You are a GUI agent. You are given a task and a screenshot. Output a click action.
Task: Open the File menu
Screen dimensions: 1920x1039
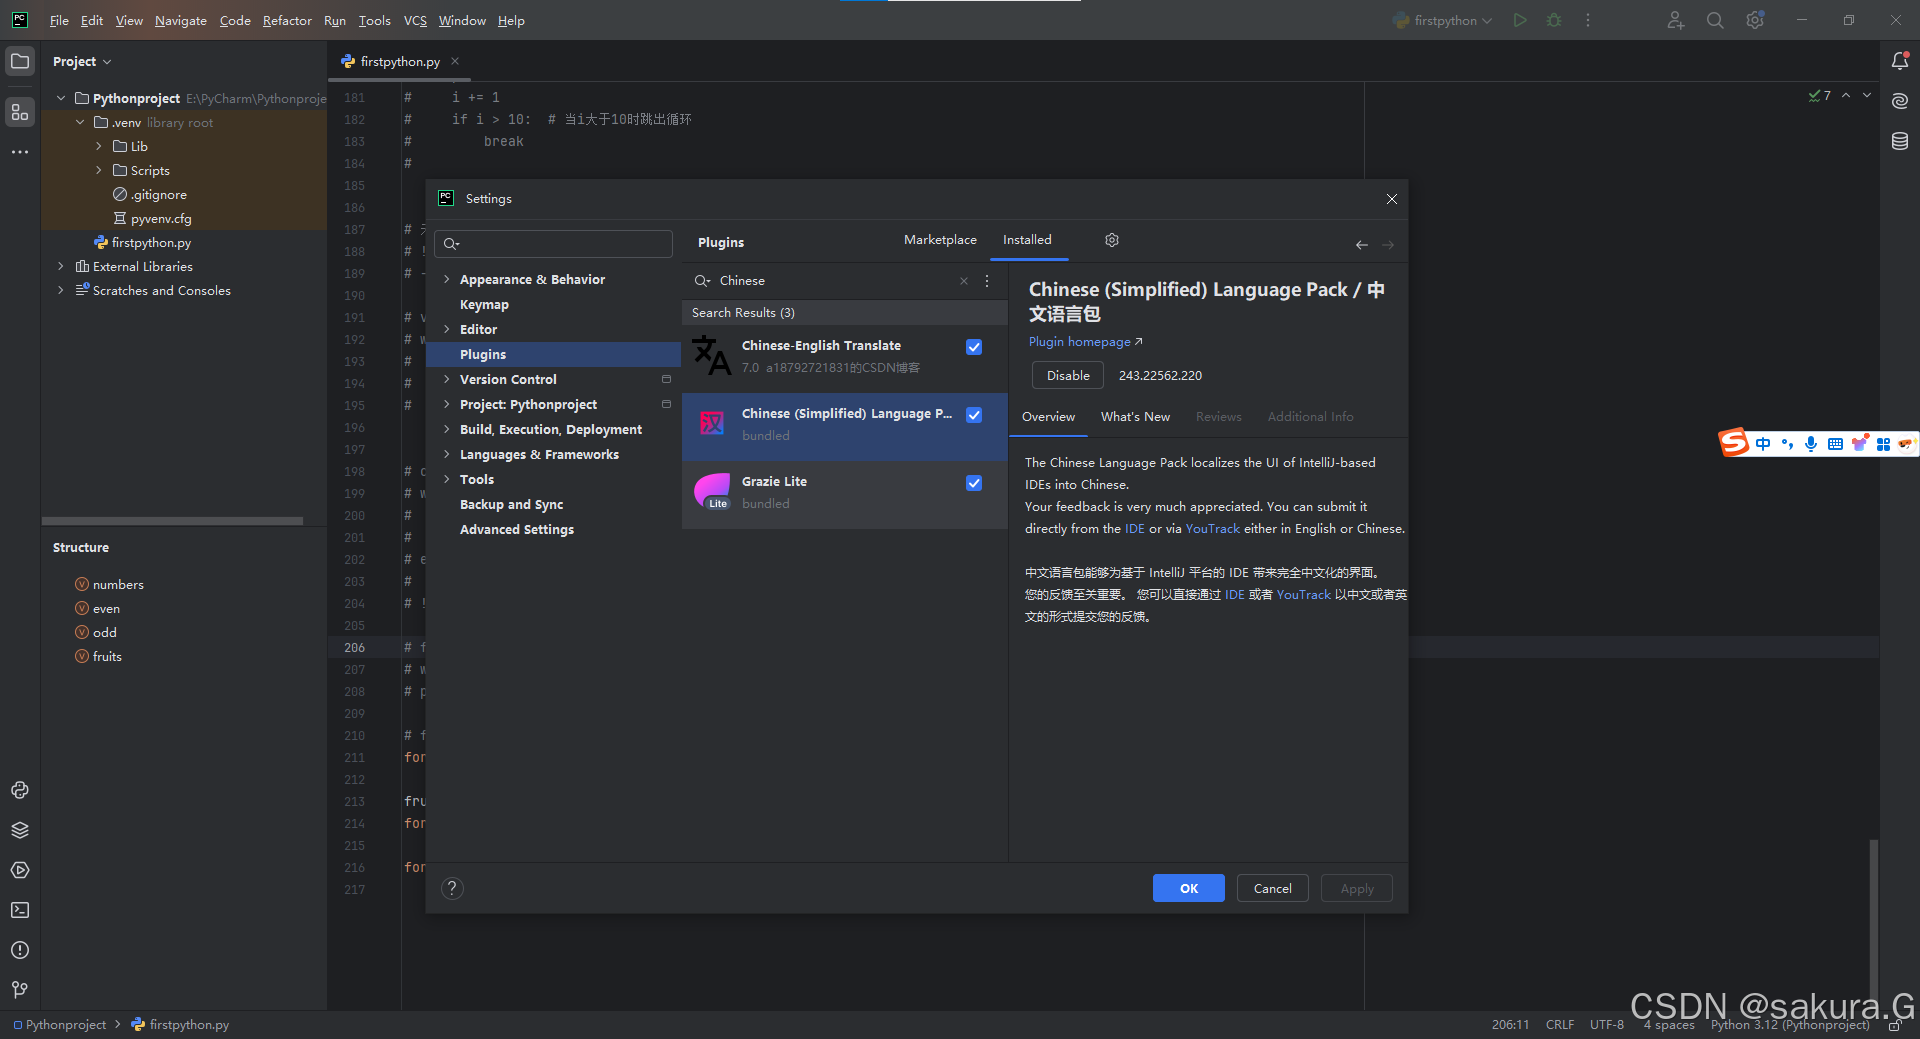[x=59, y=20]
